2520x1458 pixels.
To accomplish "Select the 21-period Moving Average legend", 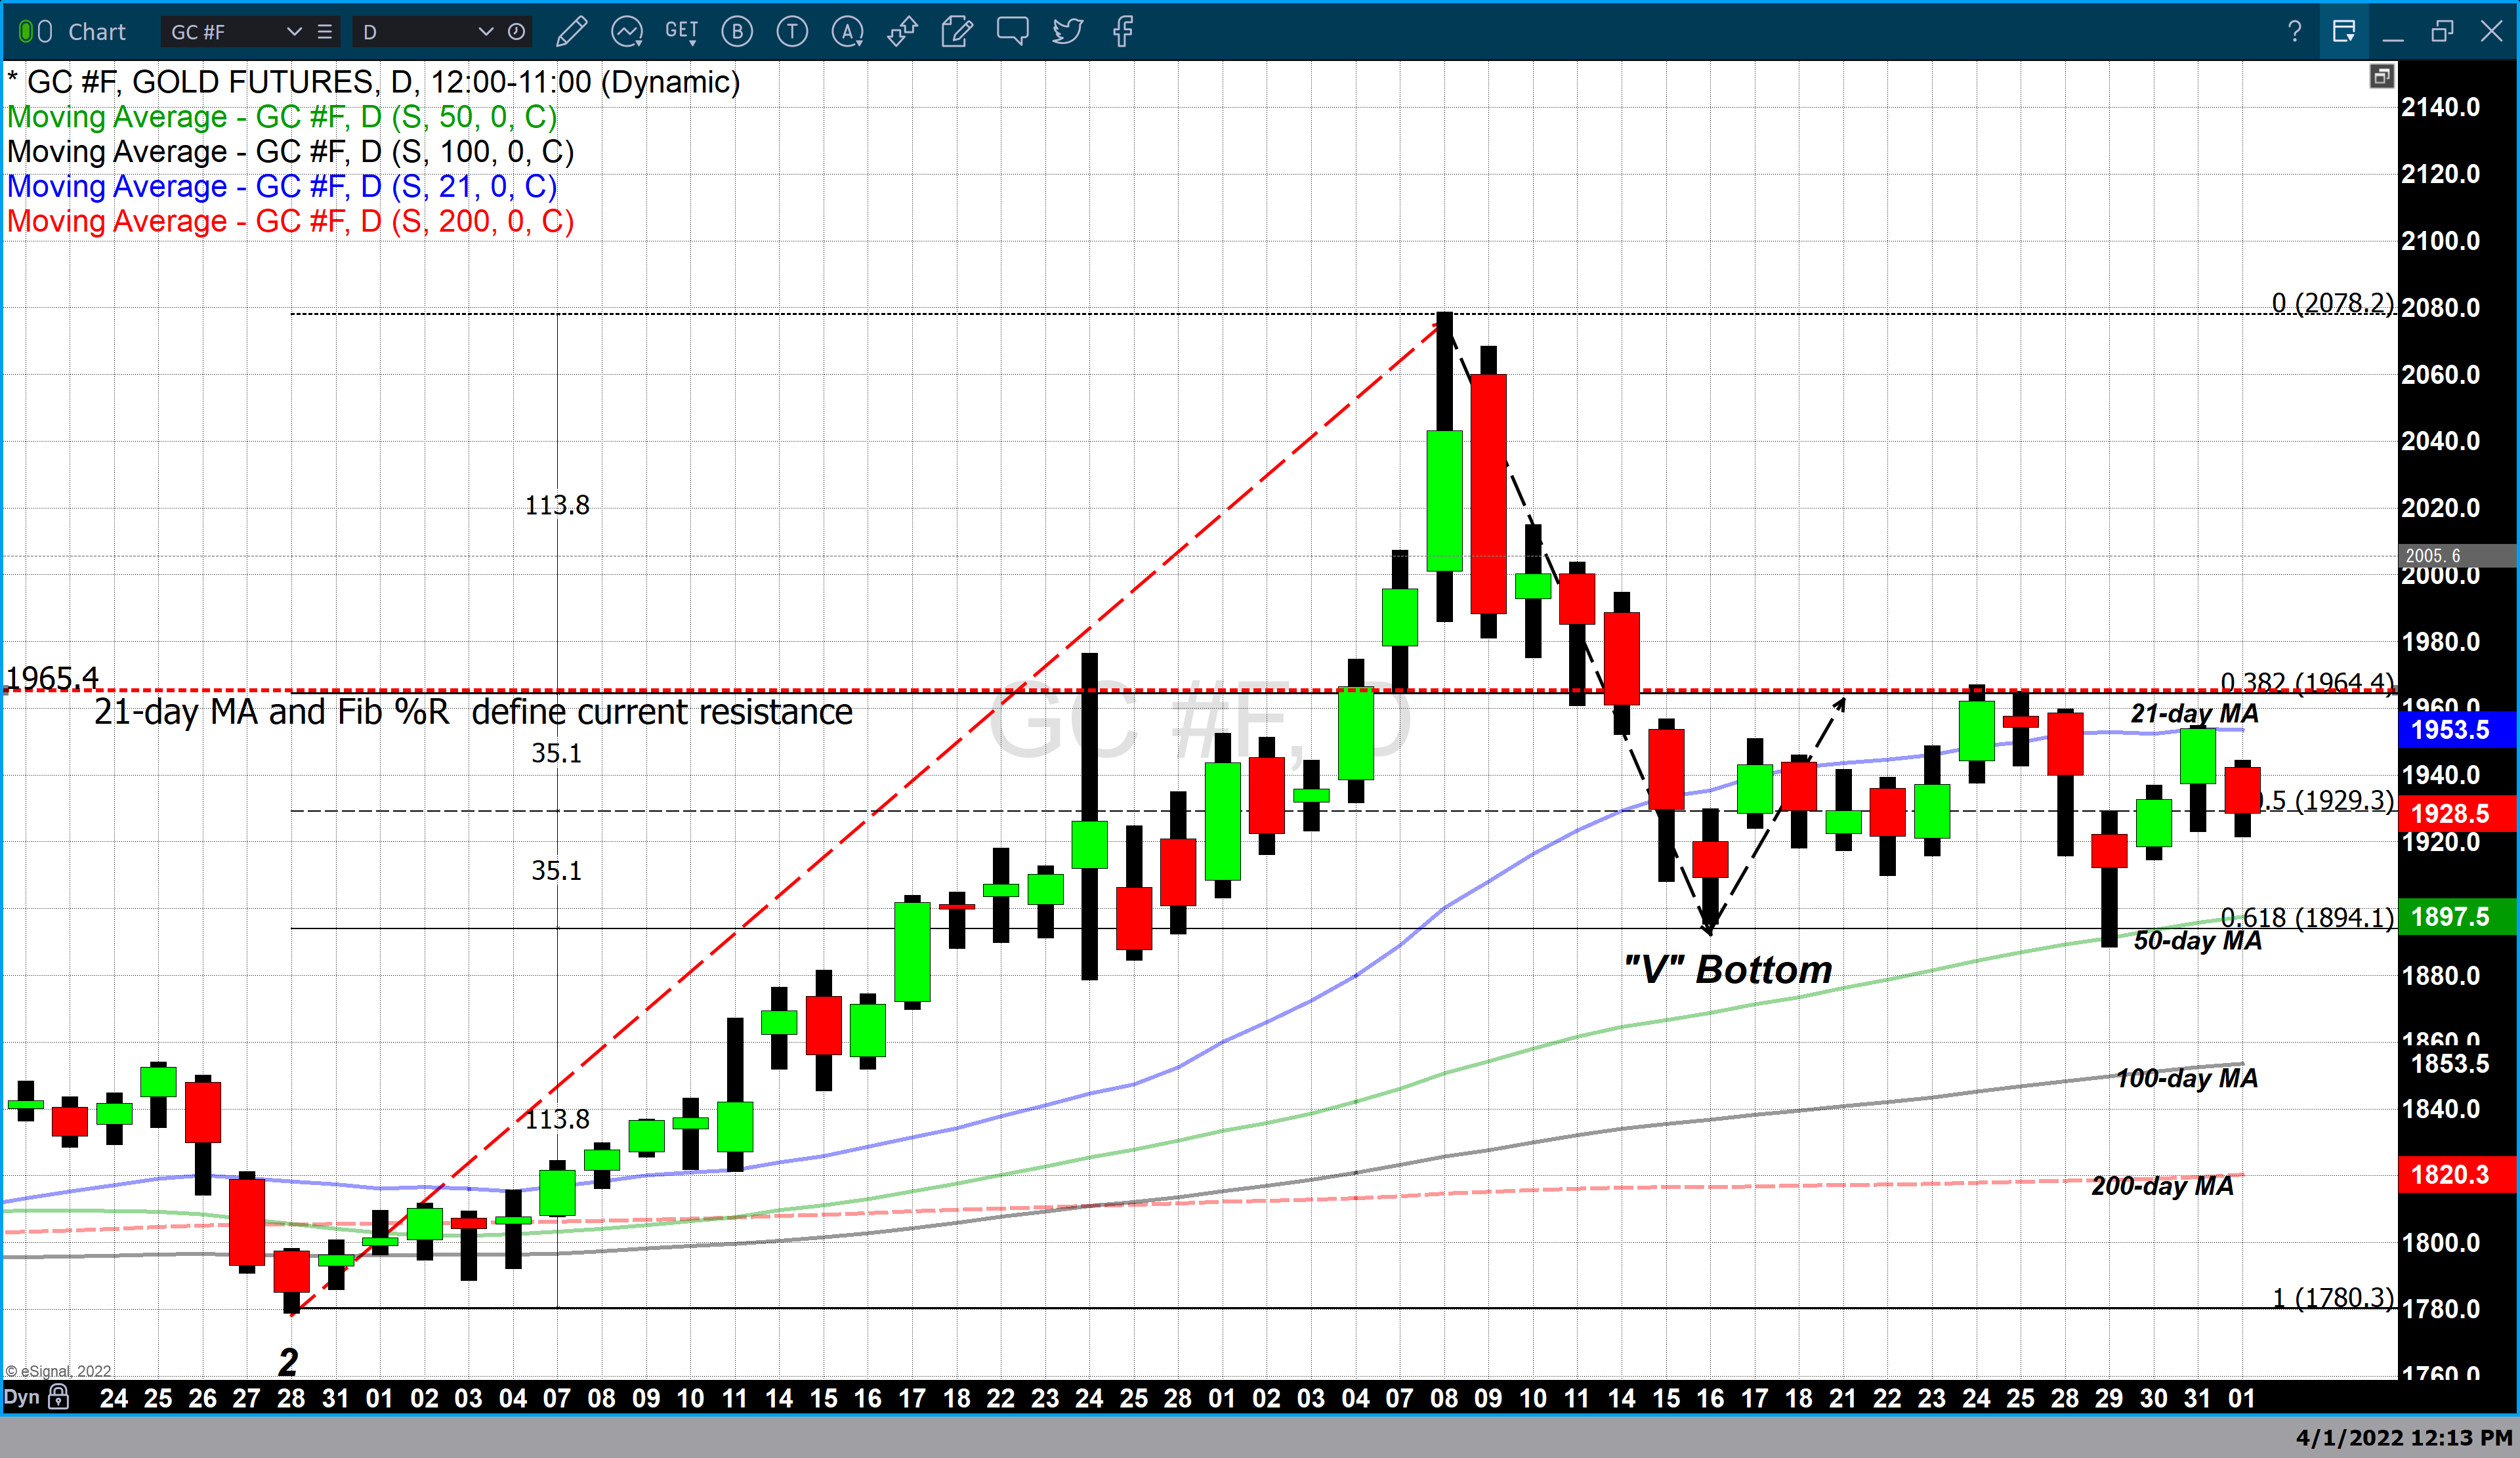I will (x=282, y=186).
